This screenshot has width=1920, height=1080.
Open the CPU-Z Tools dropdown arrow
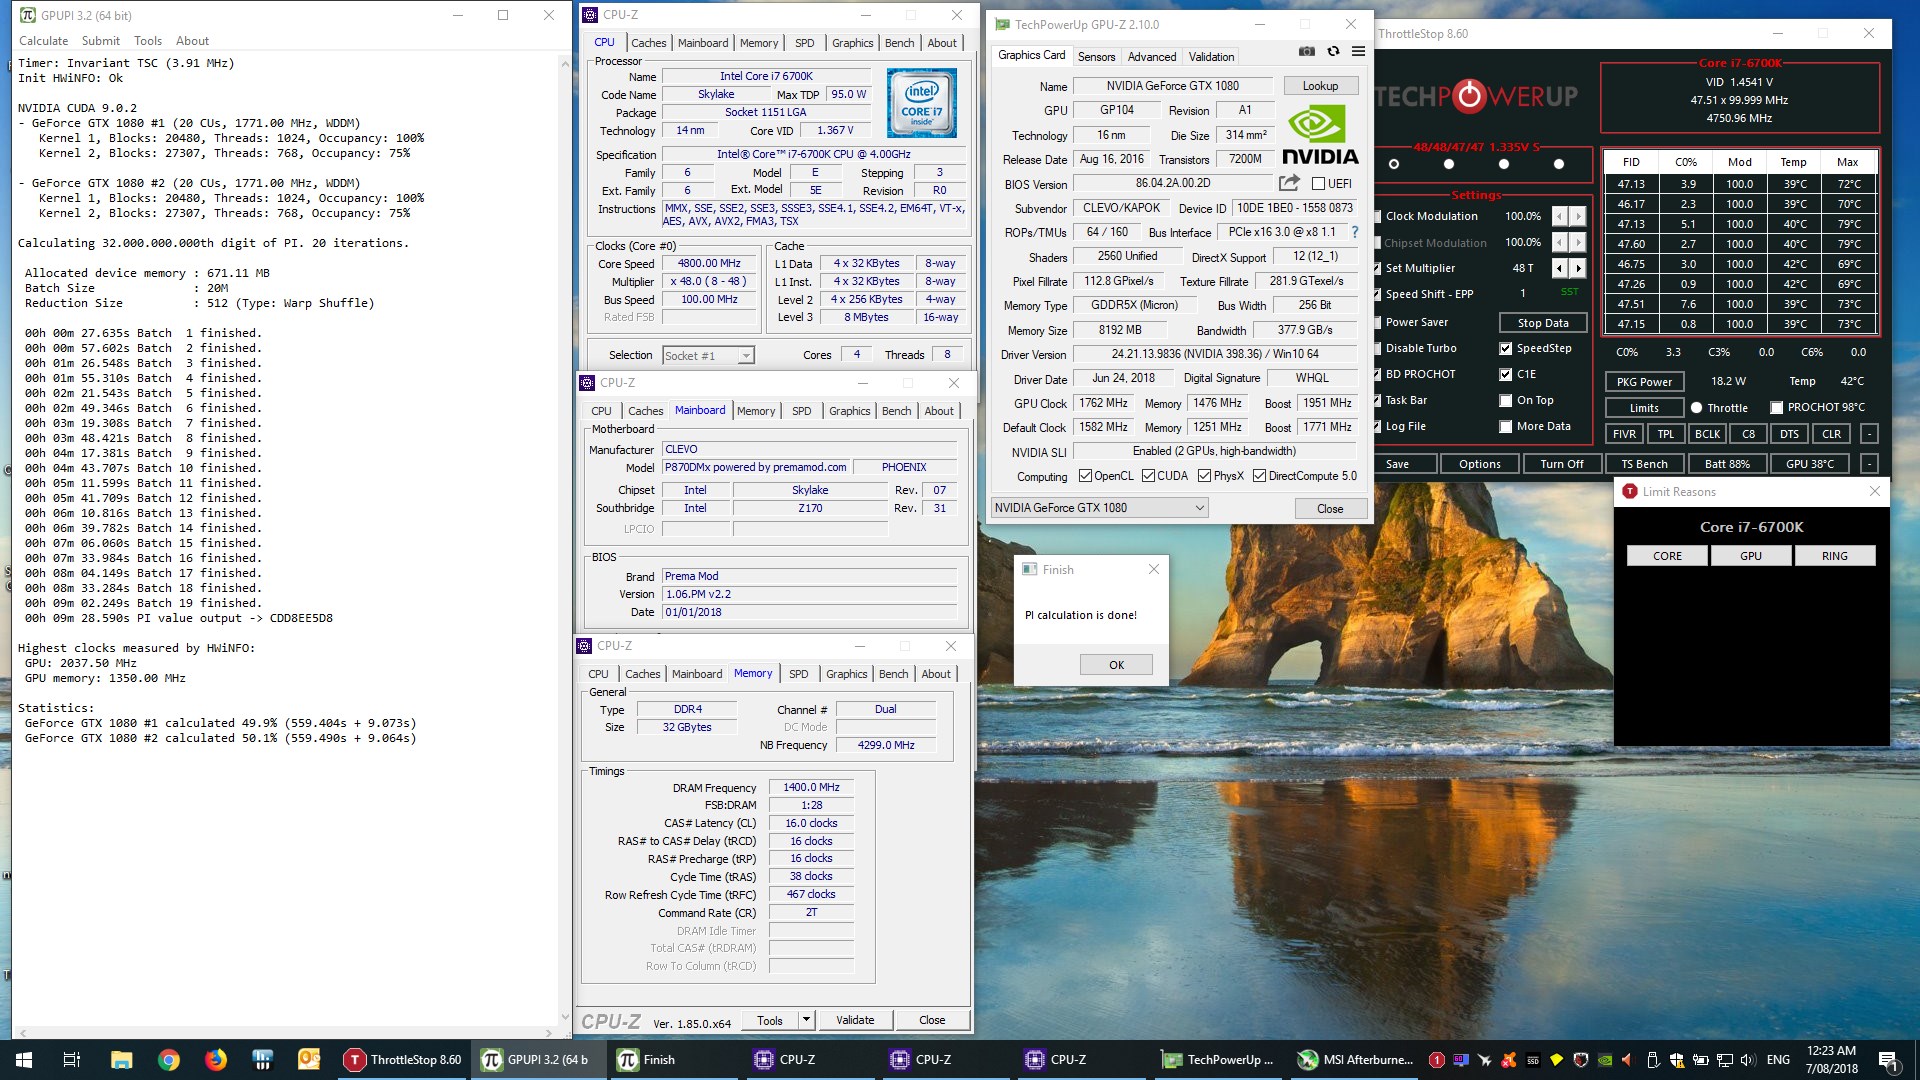pos(806,1020)
